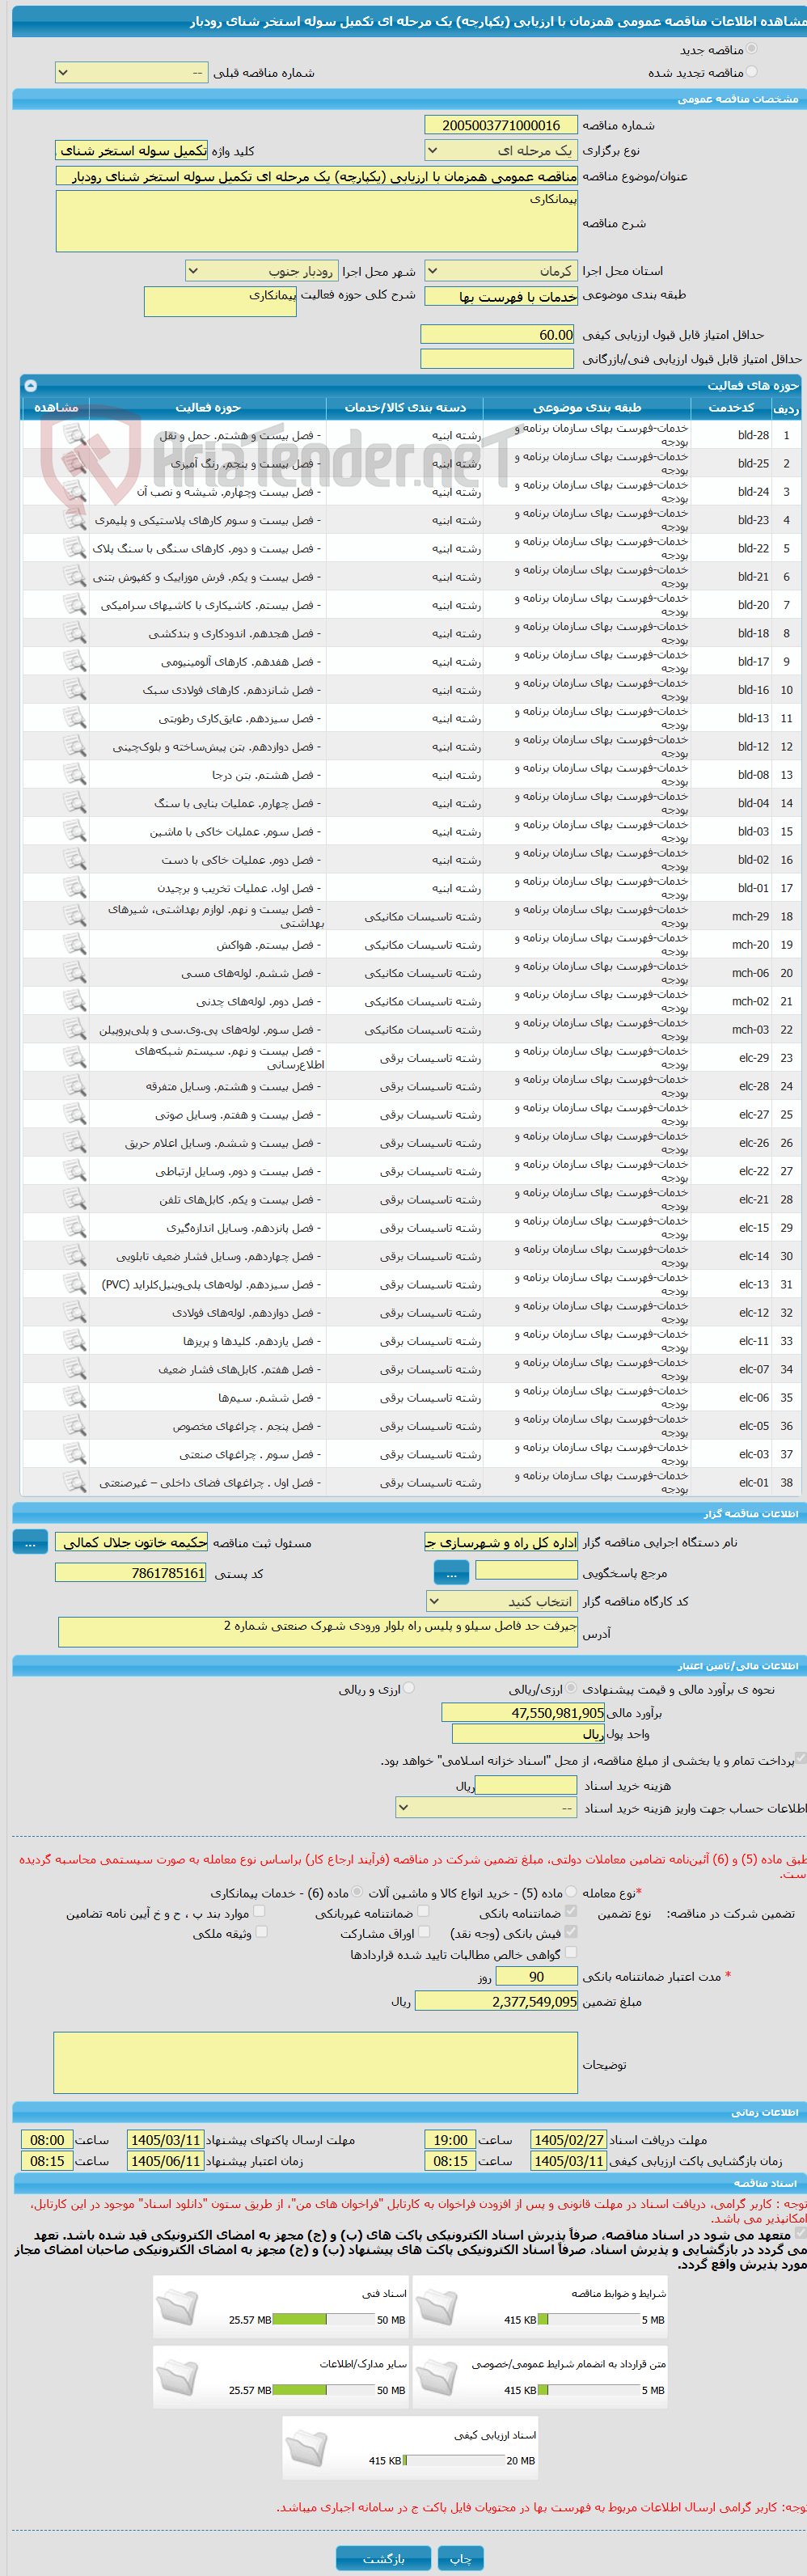Image resolution: width=807 pixels, height=2576 pixels.
Task: Choose ماده (5) transaction type radio
Action: (x=571, y=1892)
